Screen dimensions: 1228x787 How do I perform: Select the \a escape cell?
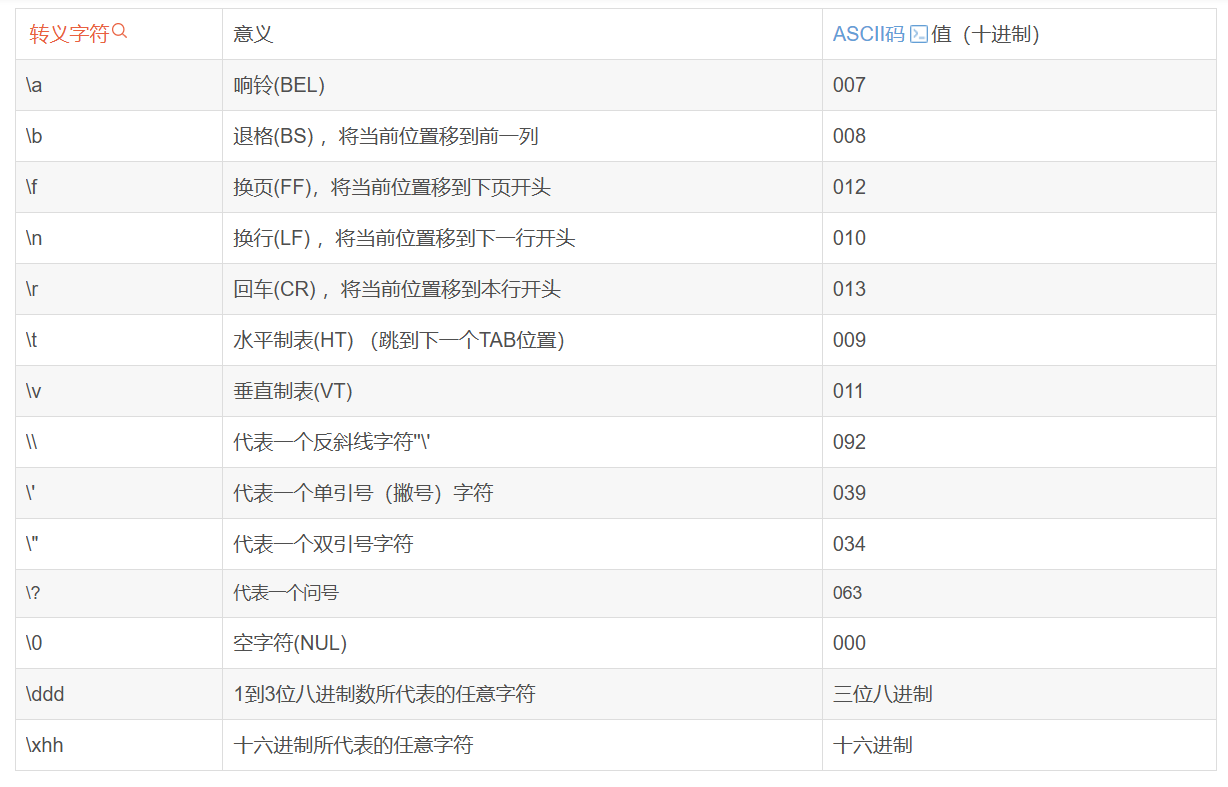point(119,85)
